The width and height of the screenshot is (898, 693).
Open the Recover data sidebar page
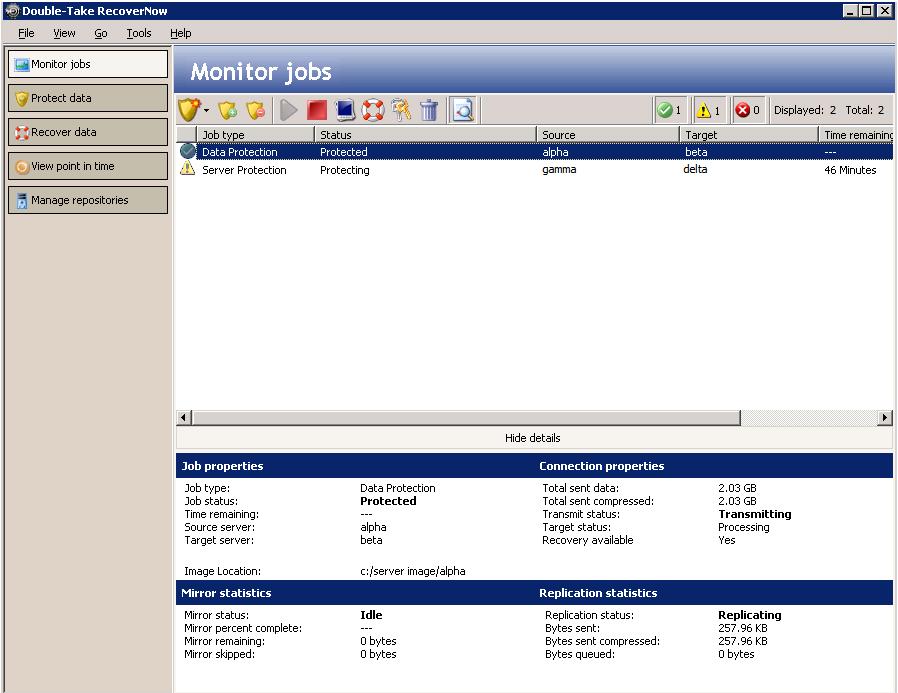(x=88, y=132)
